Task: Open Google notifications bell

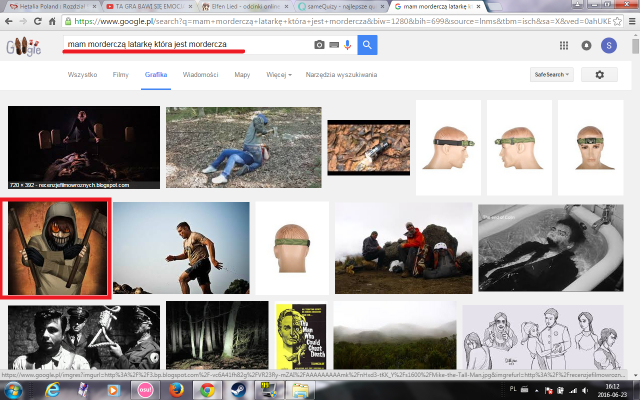Action: (x=586, y=45)
